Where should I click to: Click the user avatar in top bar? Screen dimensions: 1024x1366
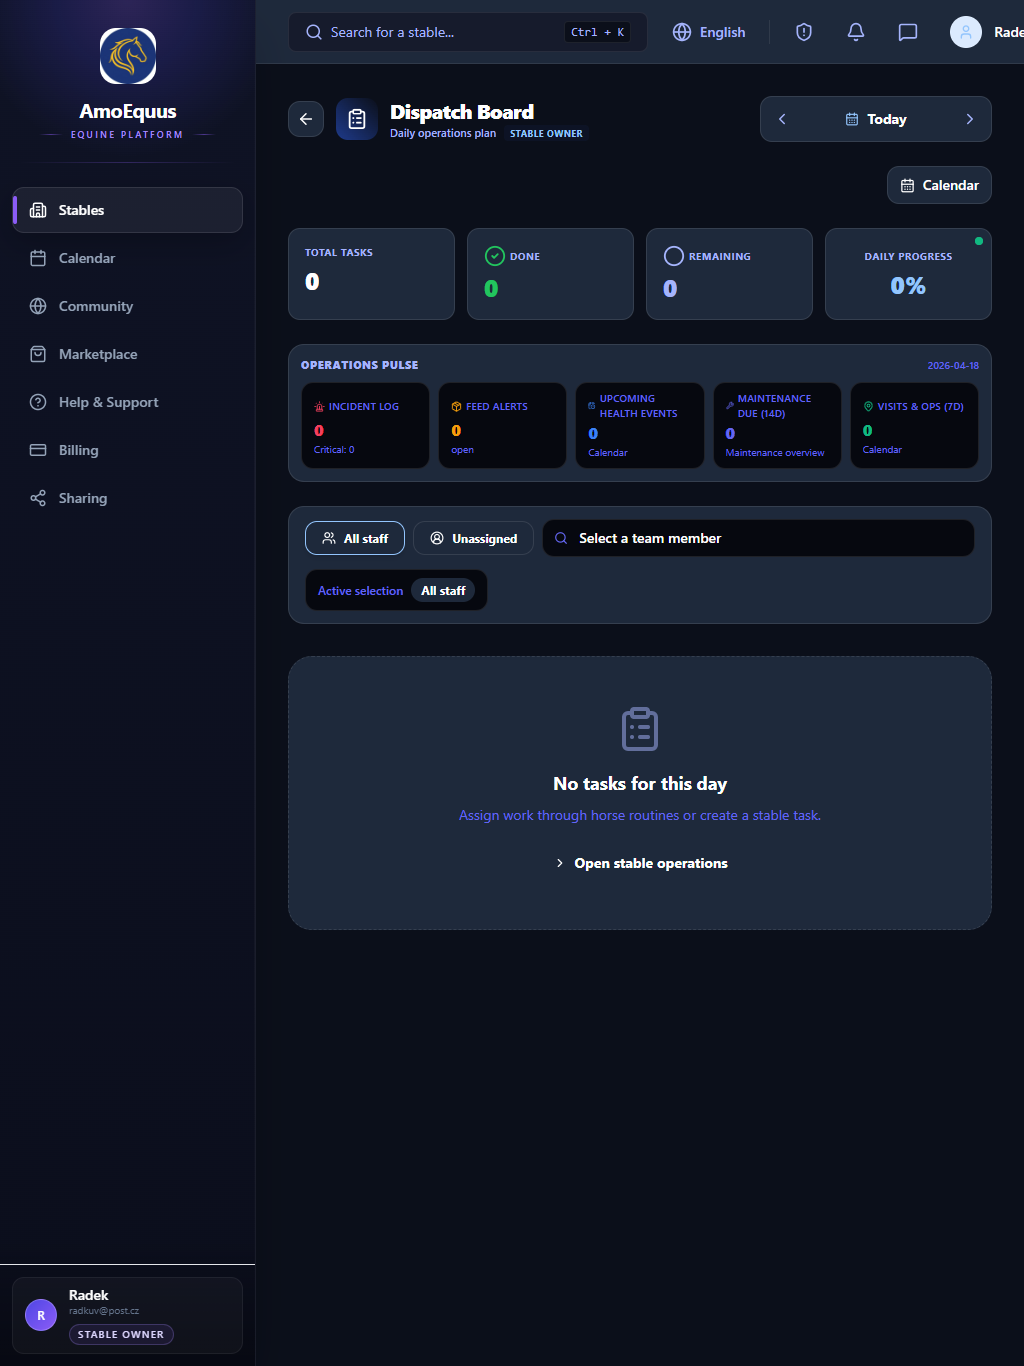(x=965, y=32)
